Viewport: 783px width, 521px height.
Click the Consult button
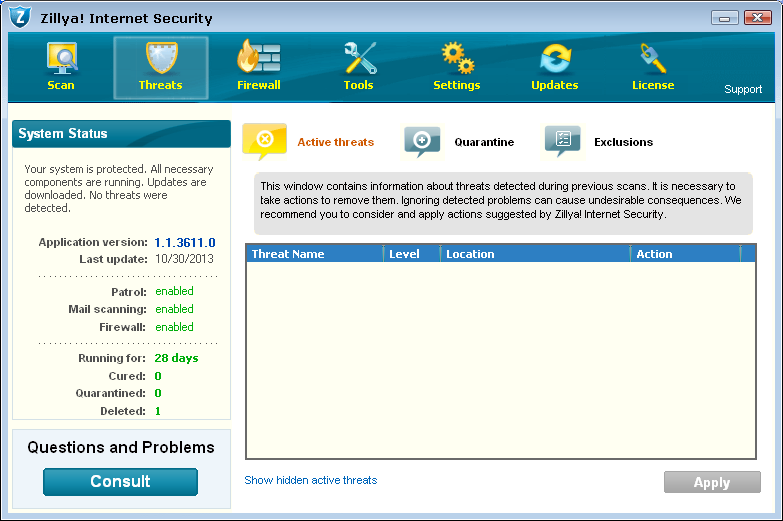(x=120, y=482)
